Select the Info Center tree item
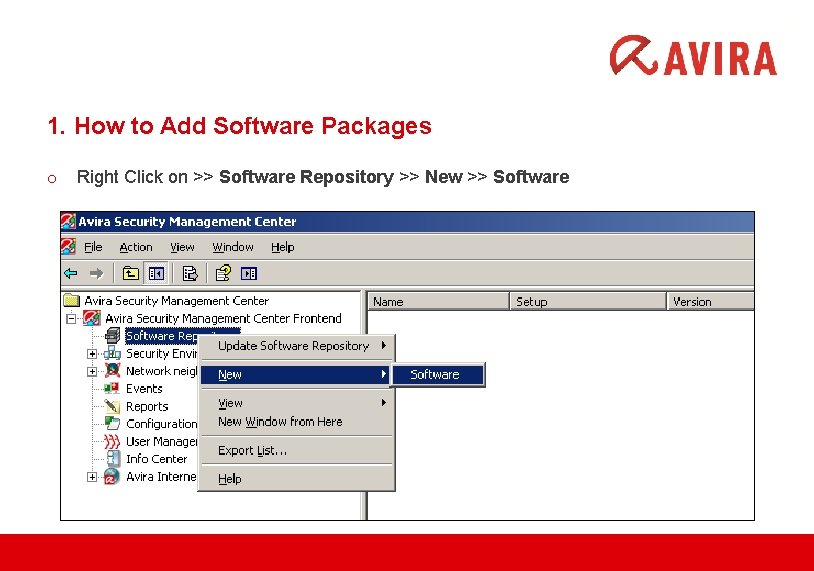Viewport: 814px width, 571px height. click(x=156, y=459)
